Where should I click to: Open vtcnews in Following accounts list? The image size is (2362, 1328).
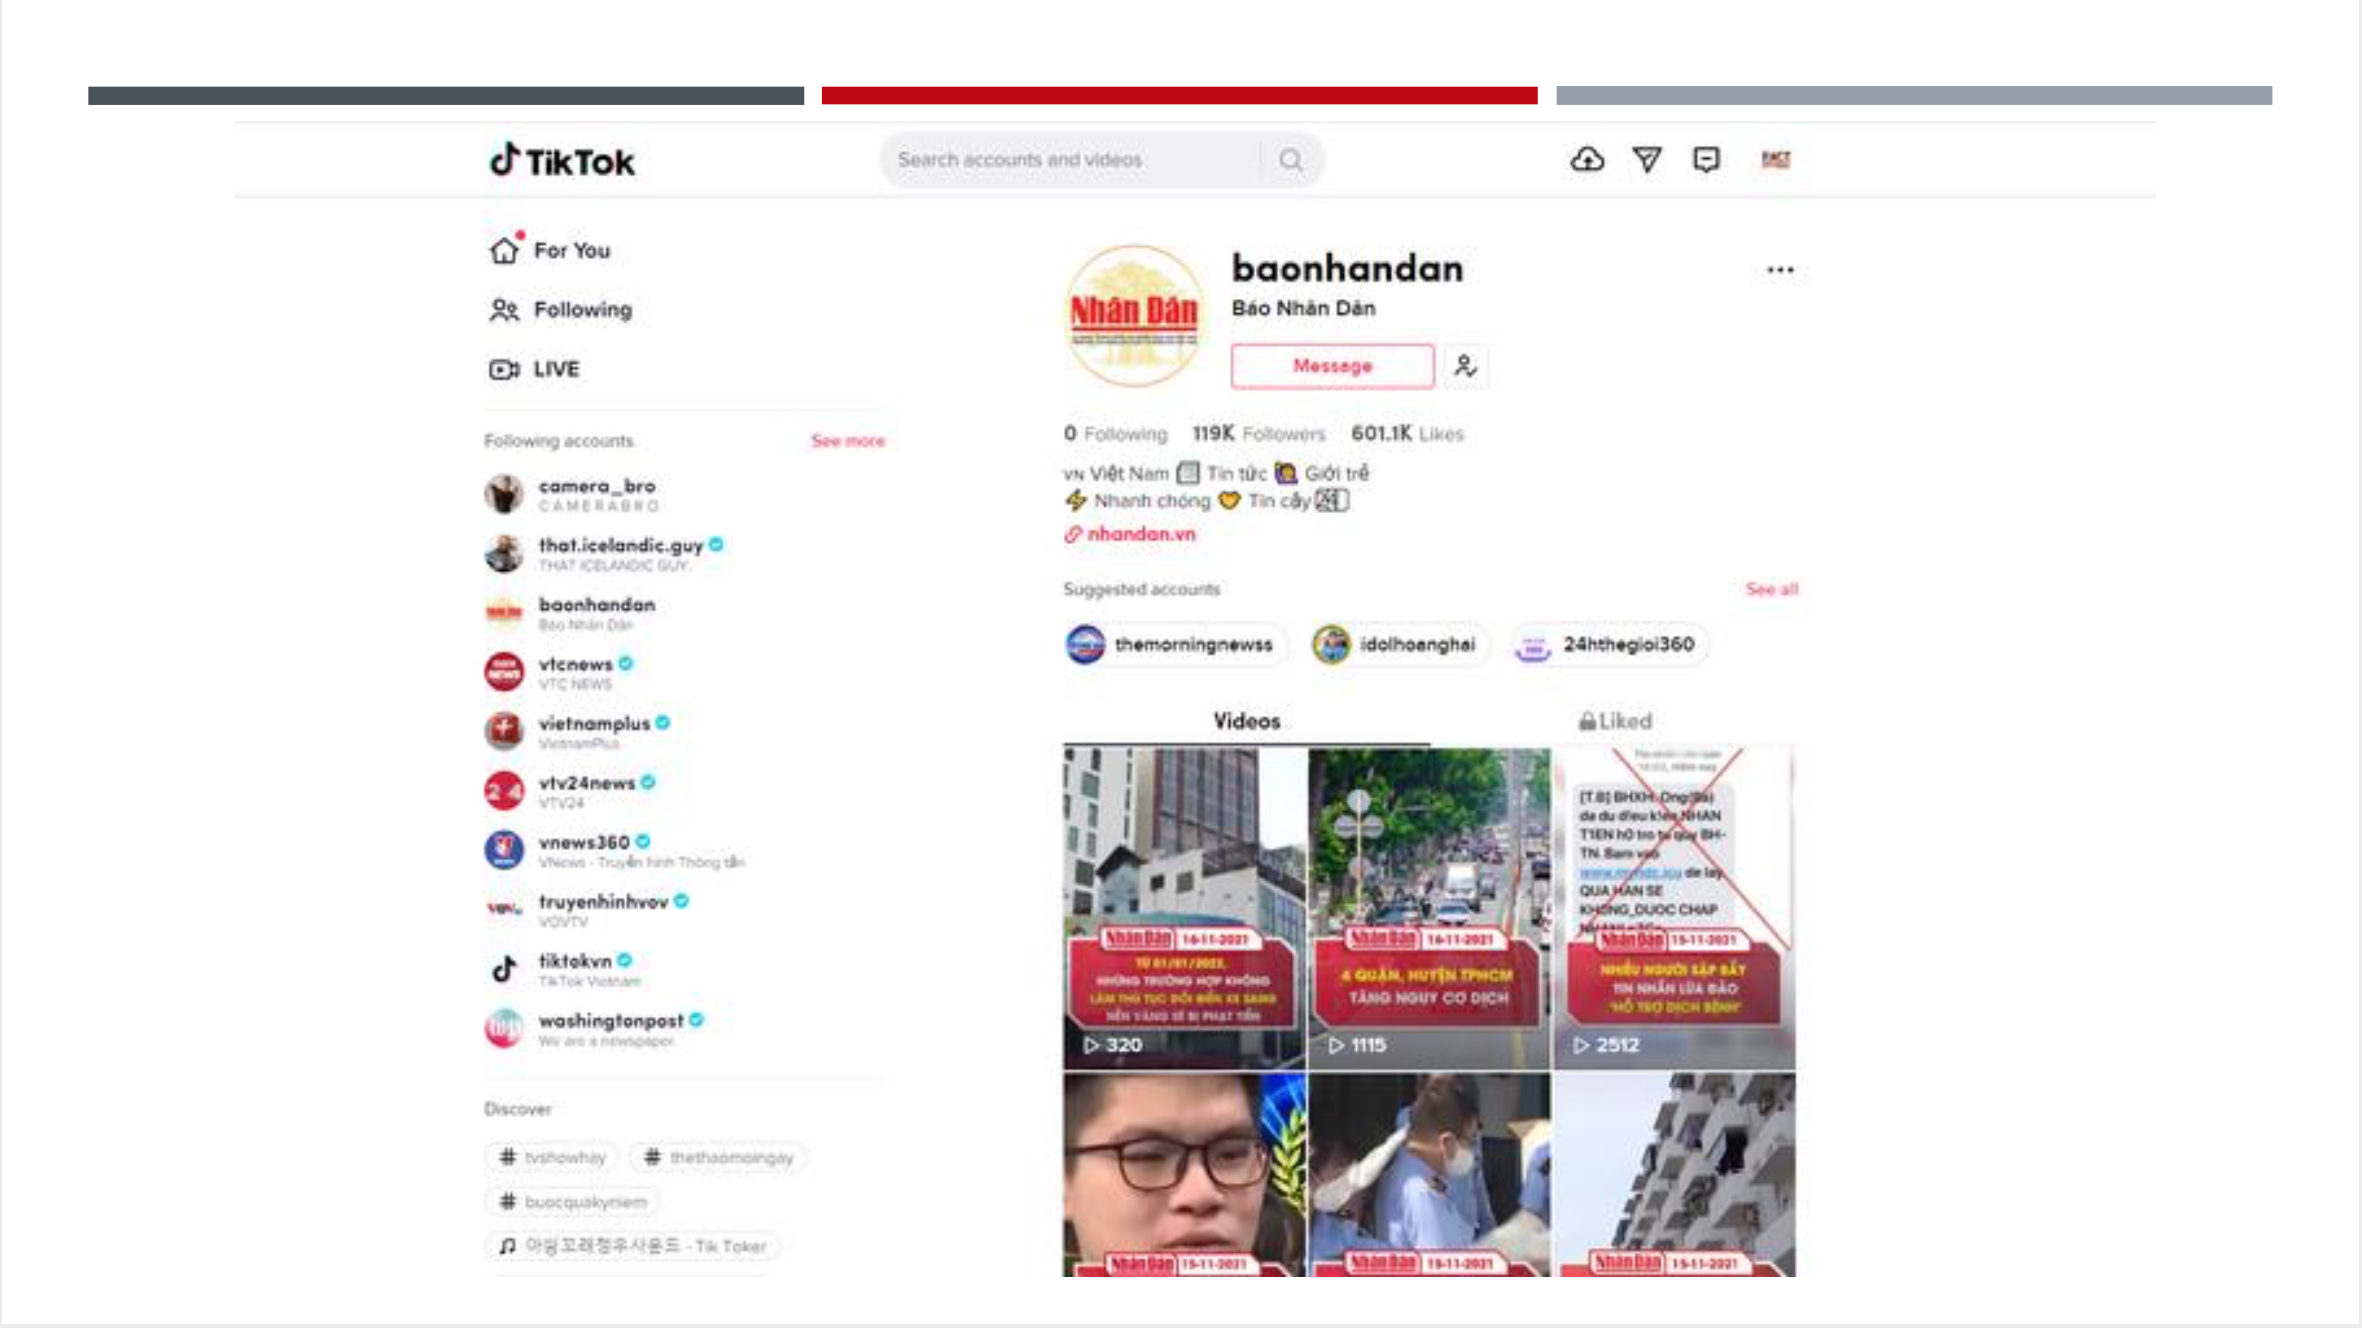575,665
